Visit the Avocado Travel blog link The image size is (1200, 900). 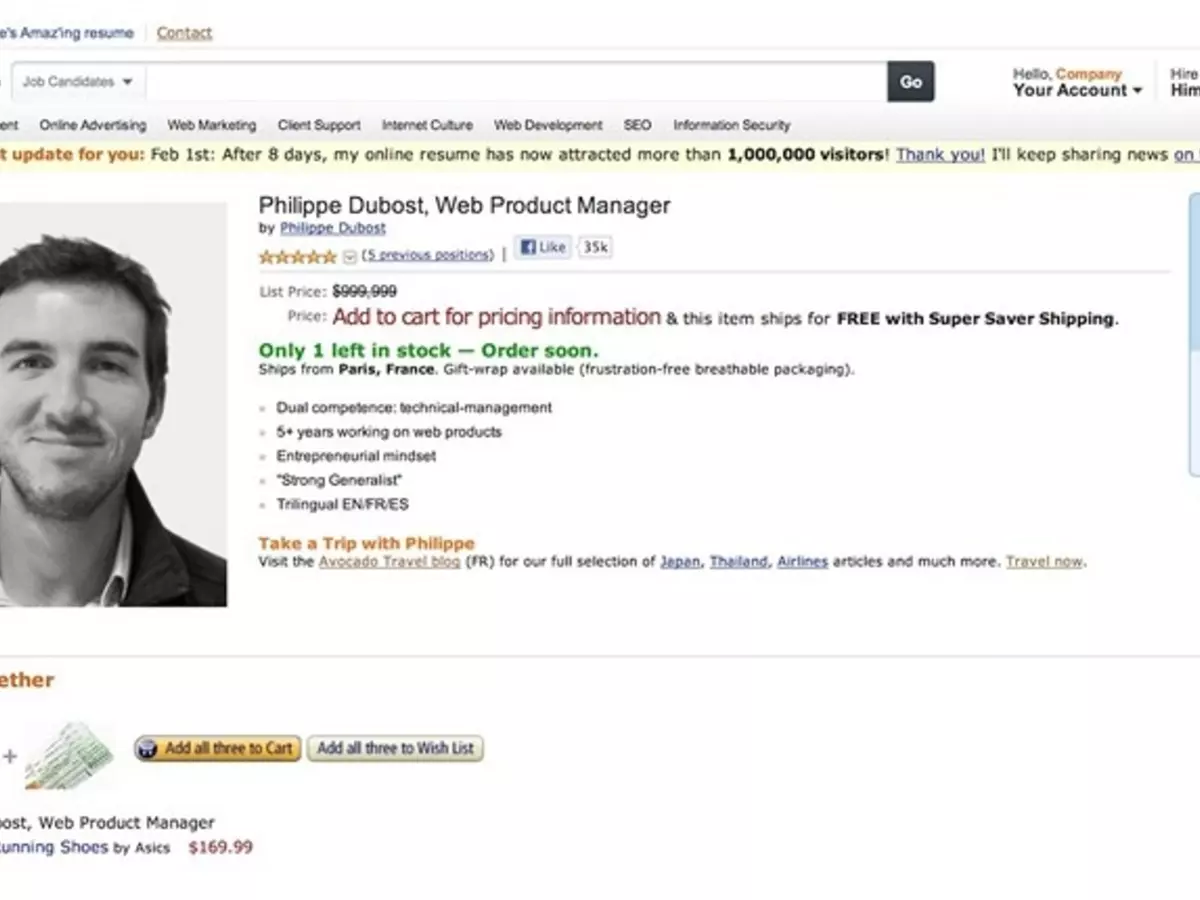point(389,562)
